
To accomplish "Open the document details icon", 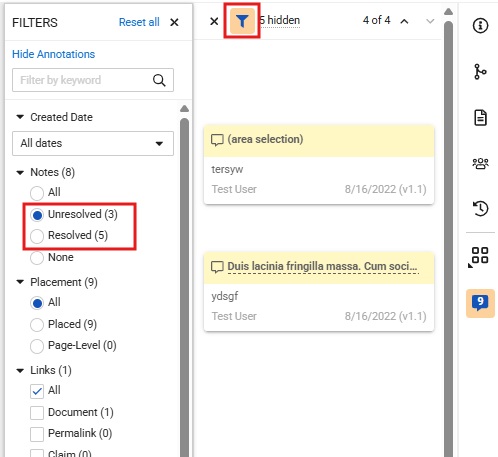I will point(480,117).
